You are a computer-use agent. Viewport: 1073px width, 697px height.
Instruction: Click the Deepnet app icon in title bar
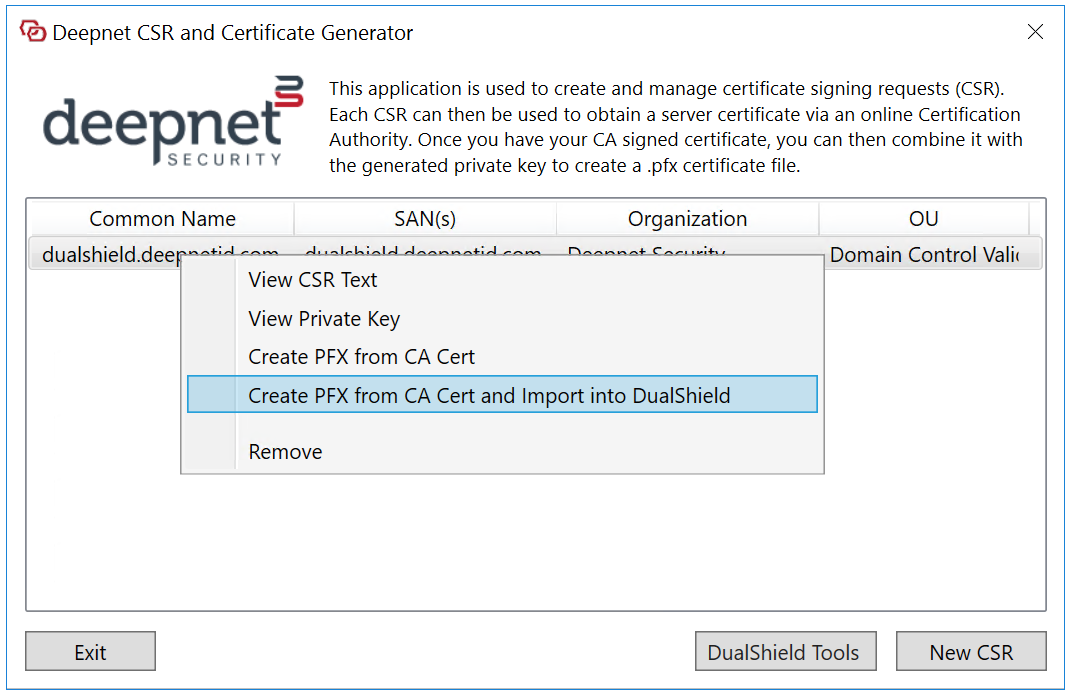(x=33, y=32)
